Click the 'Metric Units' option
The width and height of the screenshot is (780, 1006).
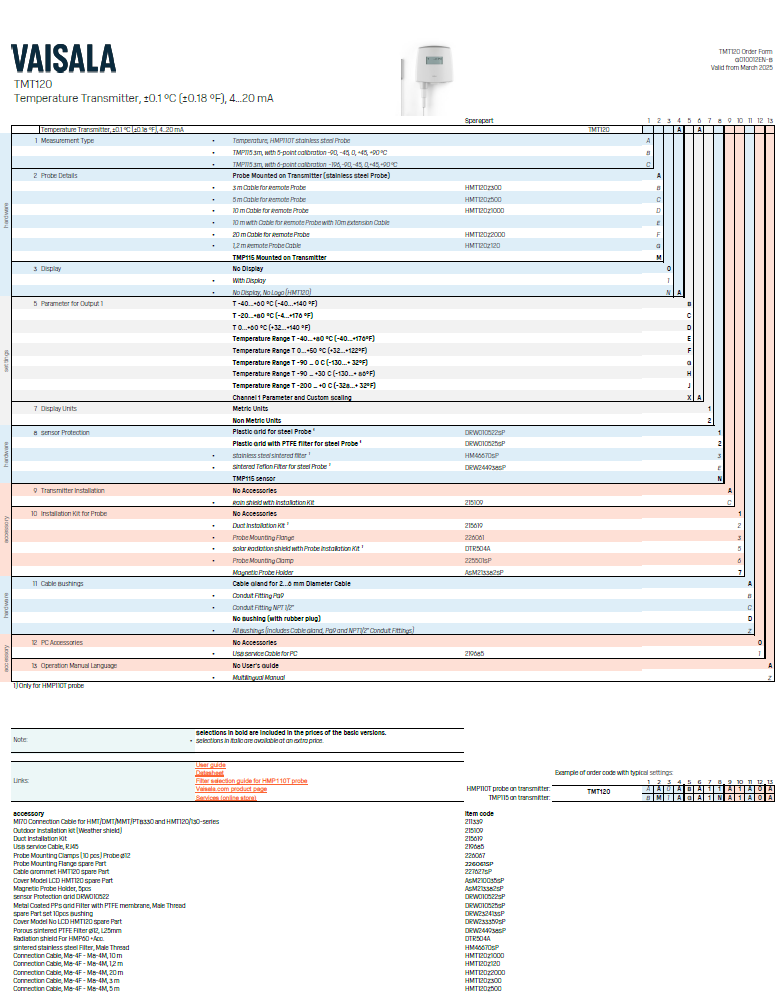click(x=250, y=409)
